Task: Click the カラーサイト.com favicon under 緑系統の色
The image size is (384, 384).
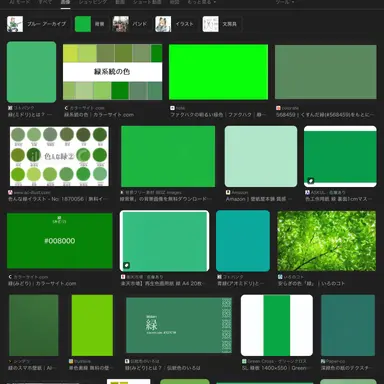Action: [66, 108]
